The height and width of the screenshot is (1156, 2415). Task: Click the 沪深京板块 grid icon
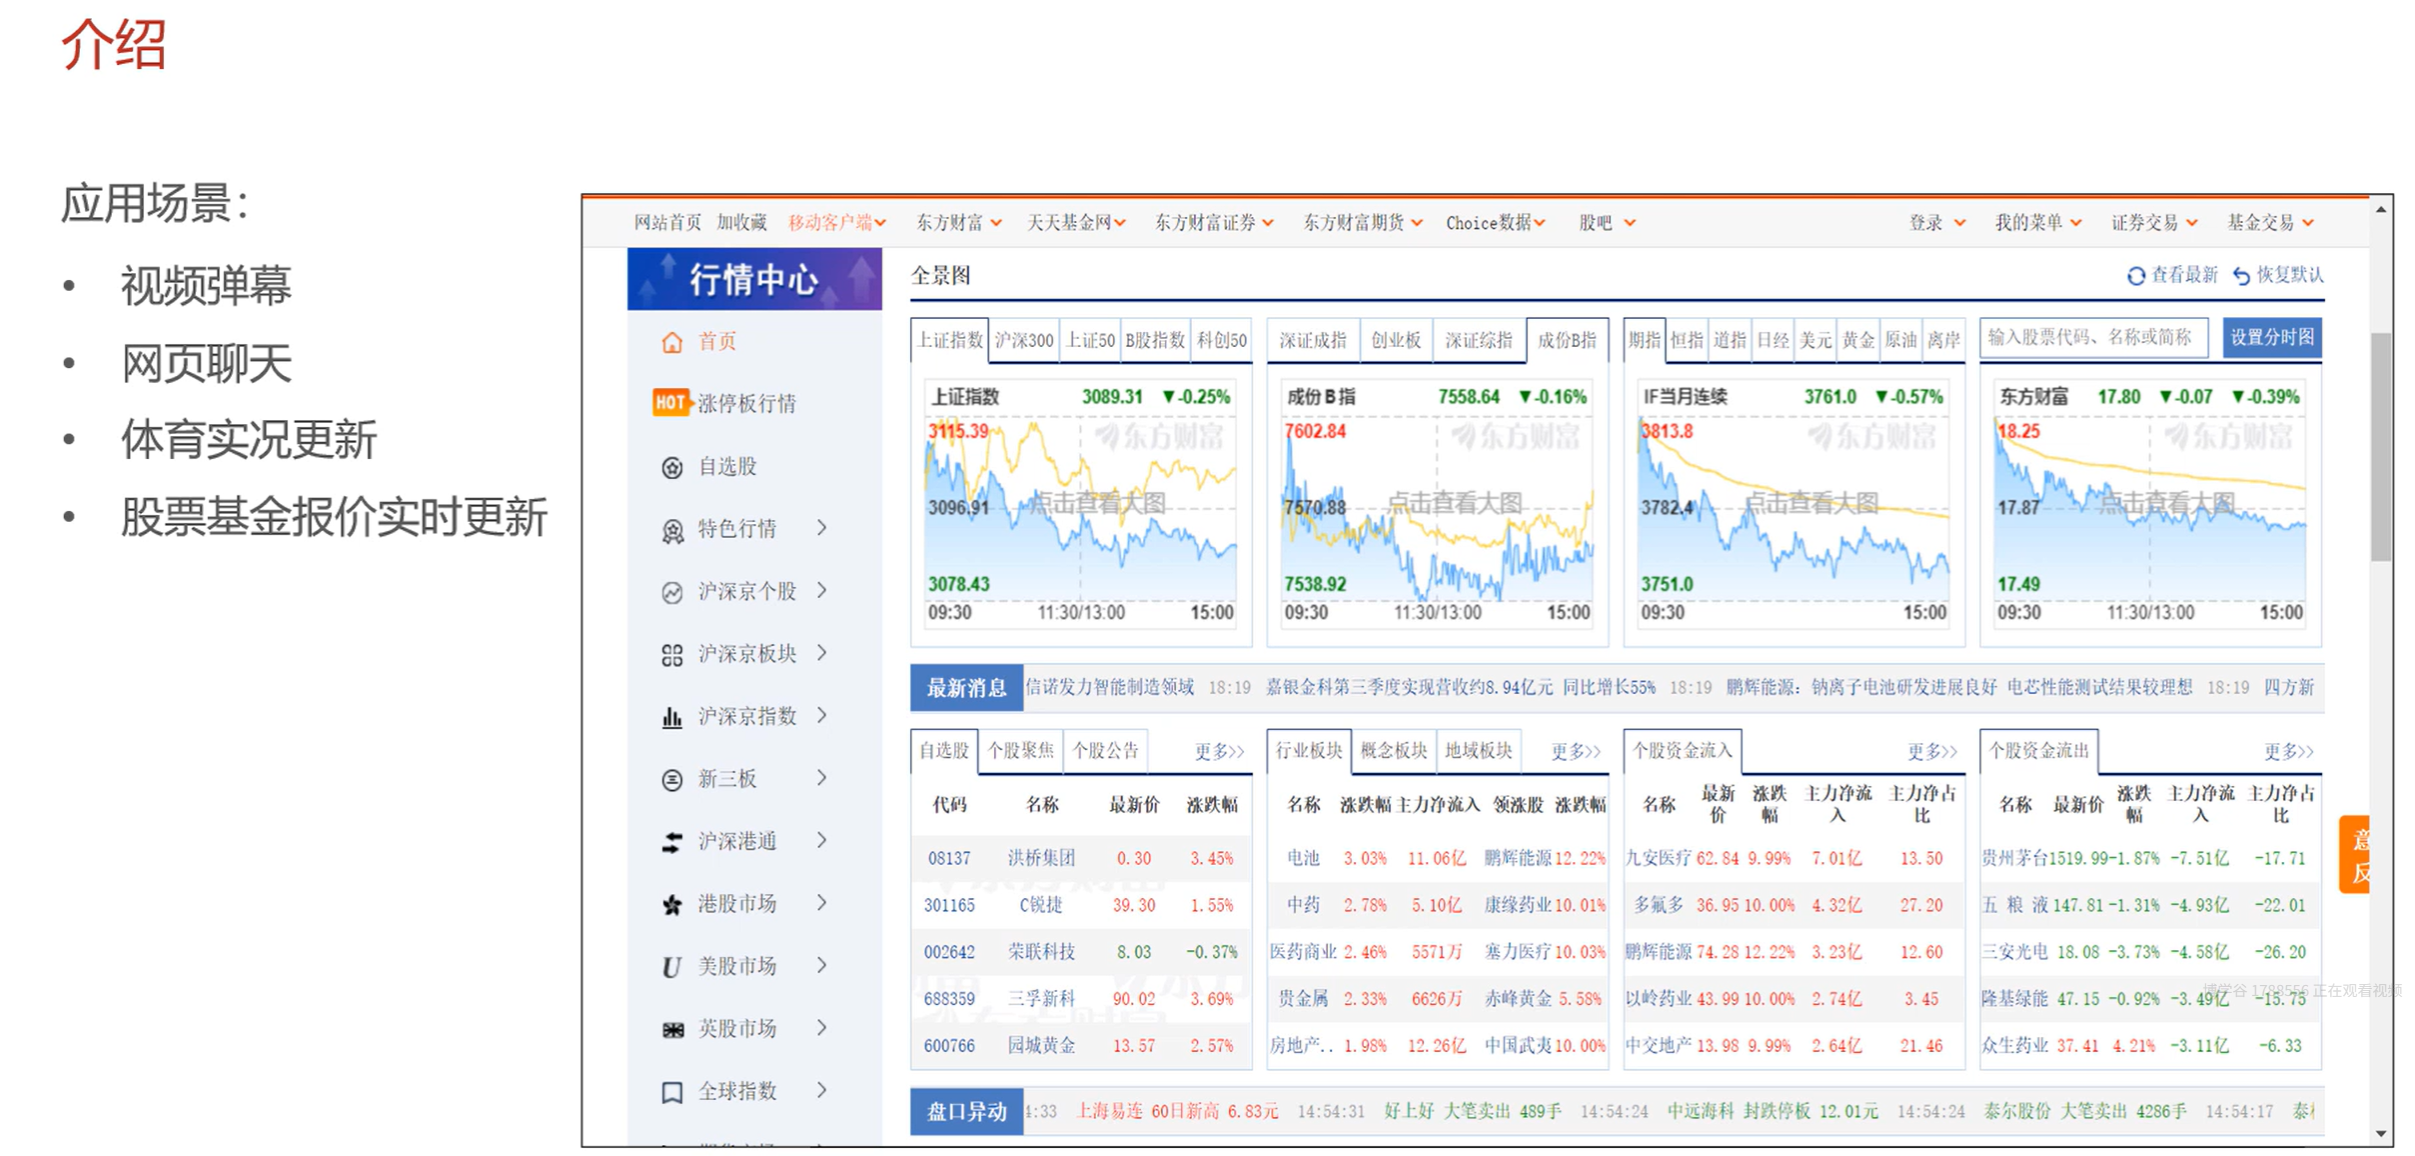pos(672,655)
